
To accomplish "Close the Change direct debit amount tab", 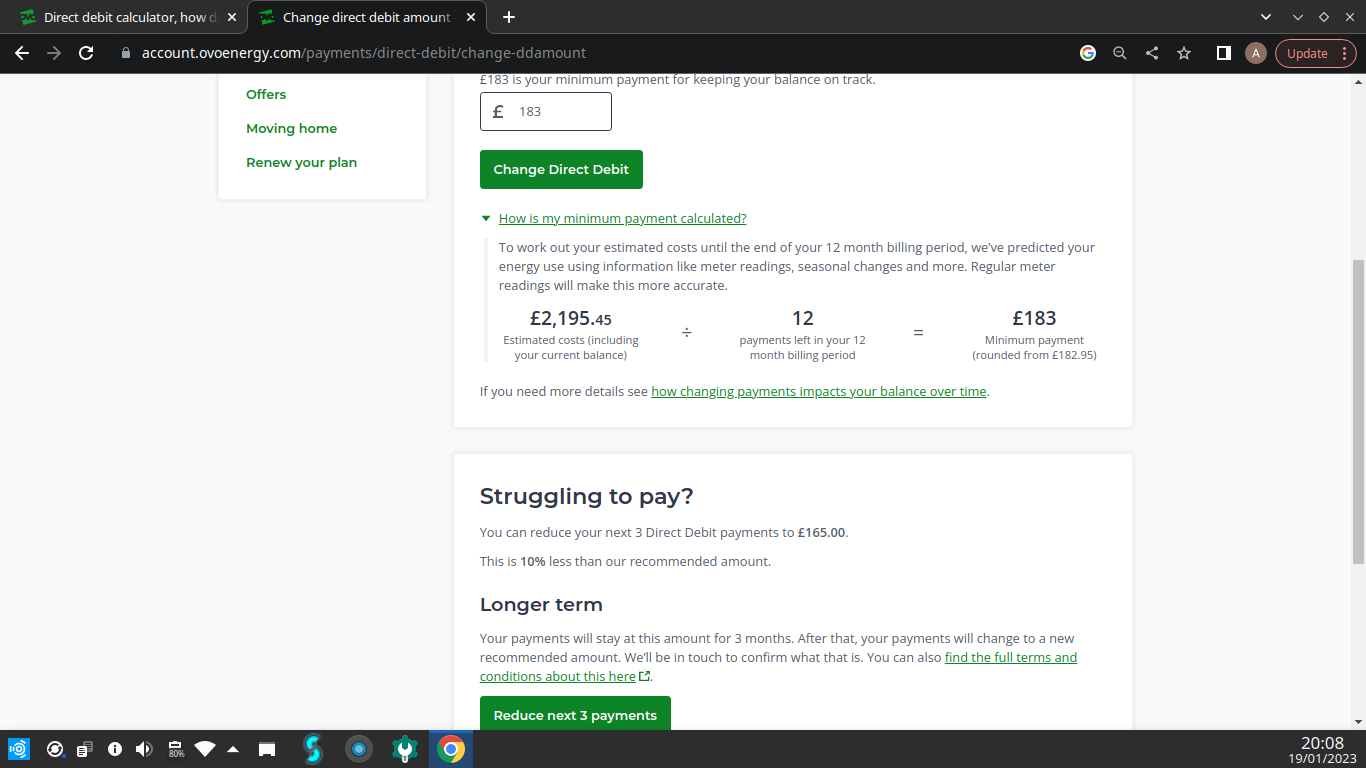I will 470,18.
